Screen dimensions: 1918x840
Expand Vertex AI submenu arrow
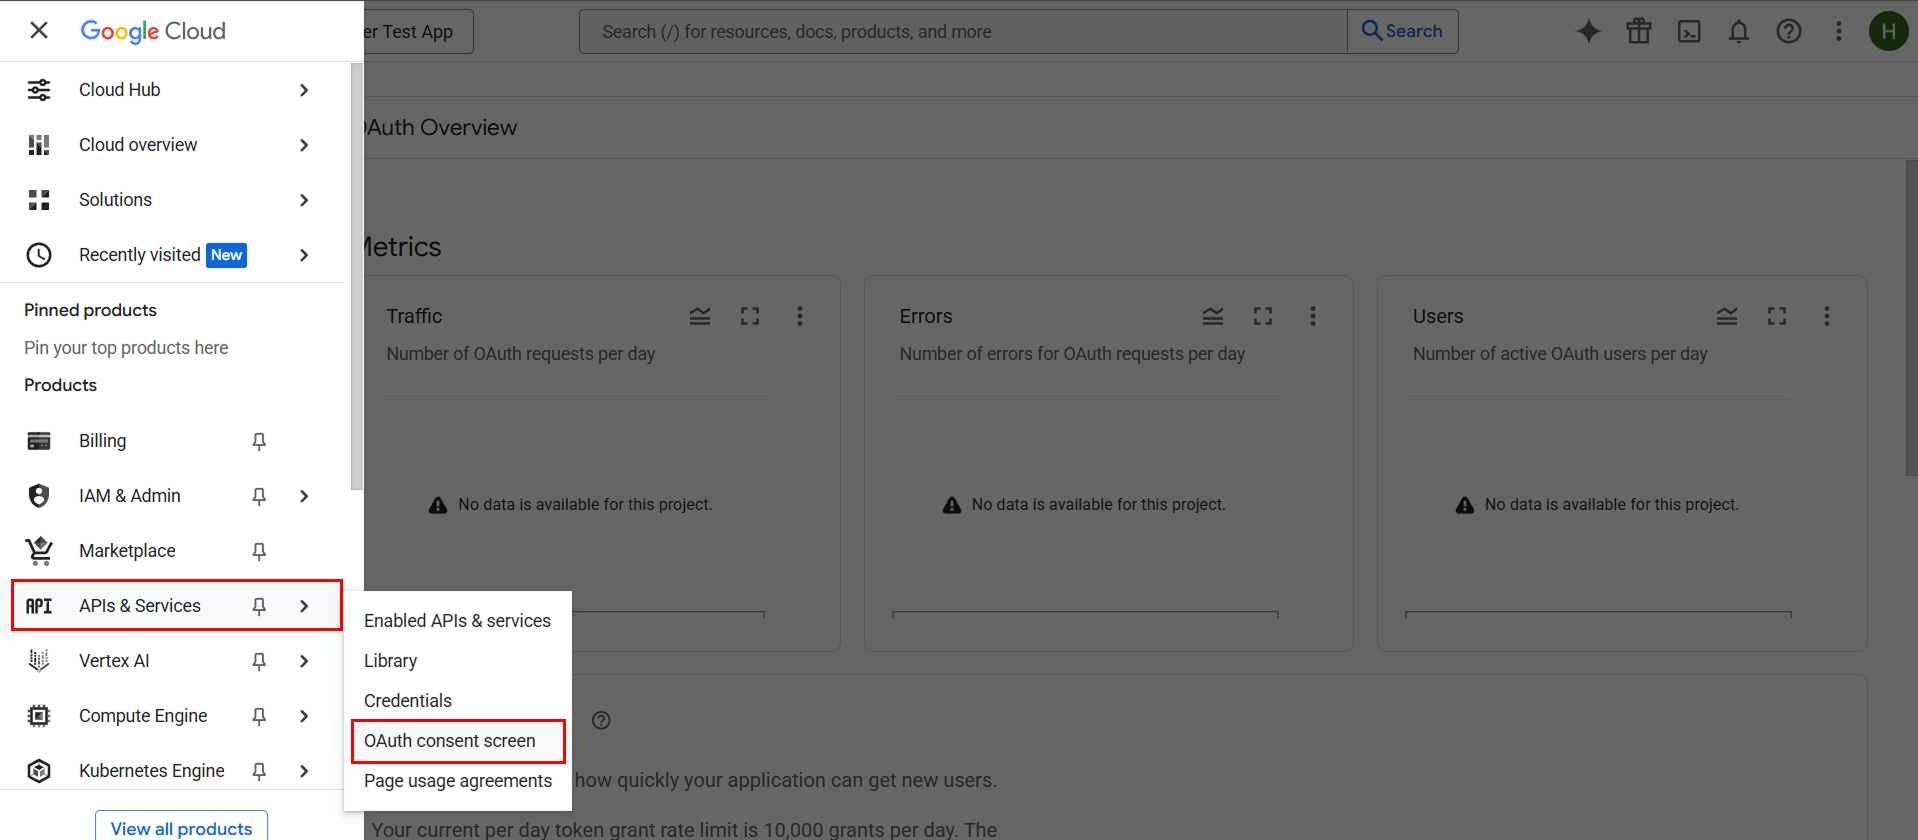click(304, 661)
